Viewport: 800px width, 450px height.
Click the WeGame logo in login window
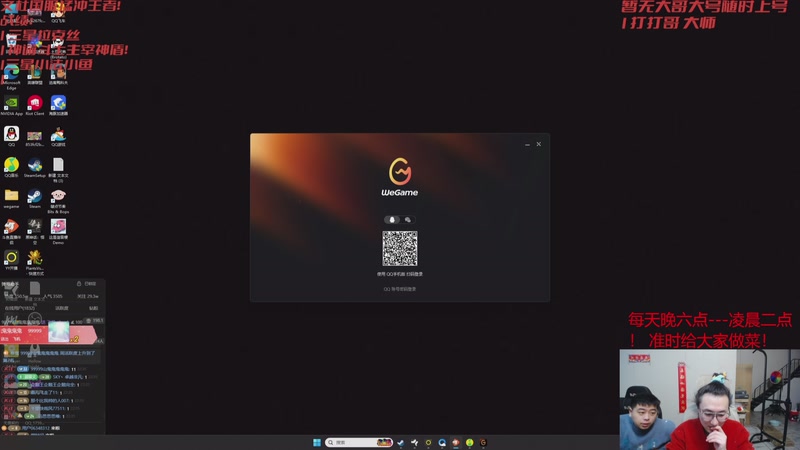pyautogui.click(x=400, y=177)
